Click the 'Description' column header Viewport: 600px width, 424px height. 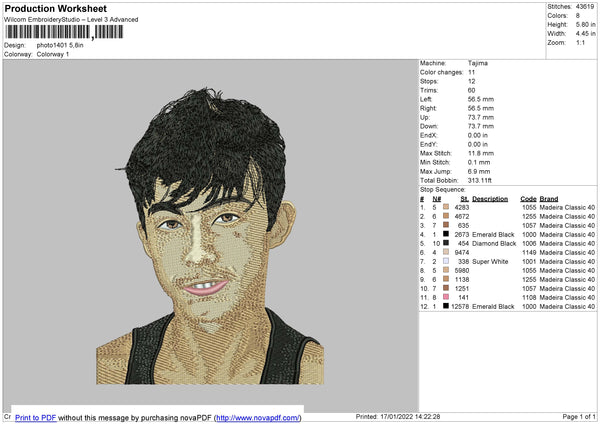[490, 199]
